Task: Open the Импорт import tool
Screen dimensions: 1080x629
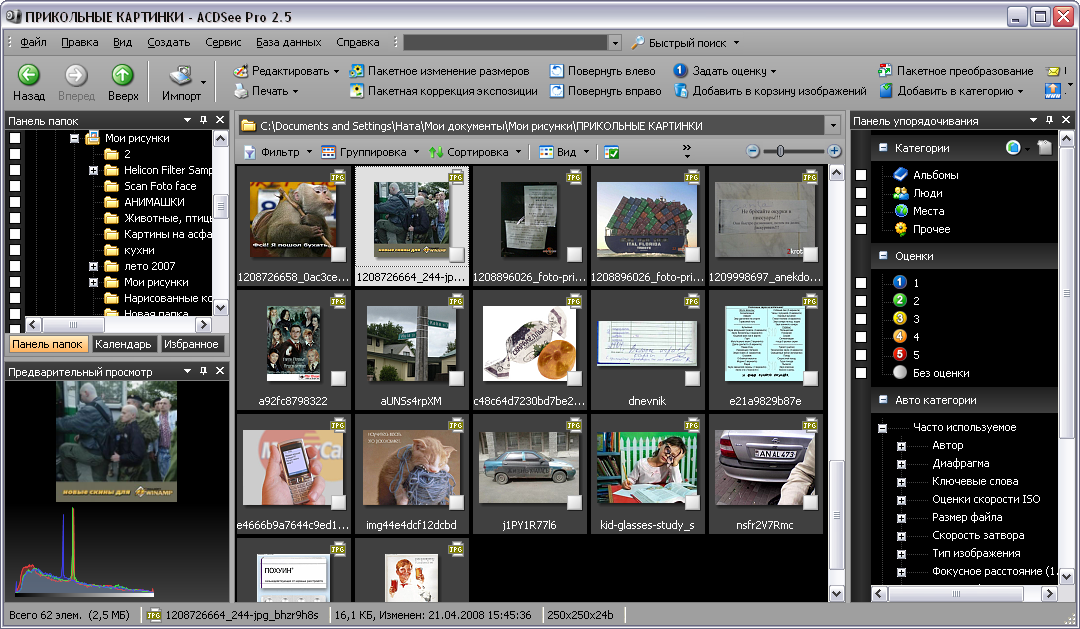Action: pyautogui.click(x=181, y=77)
